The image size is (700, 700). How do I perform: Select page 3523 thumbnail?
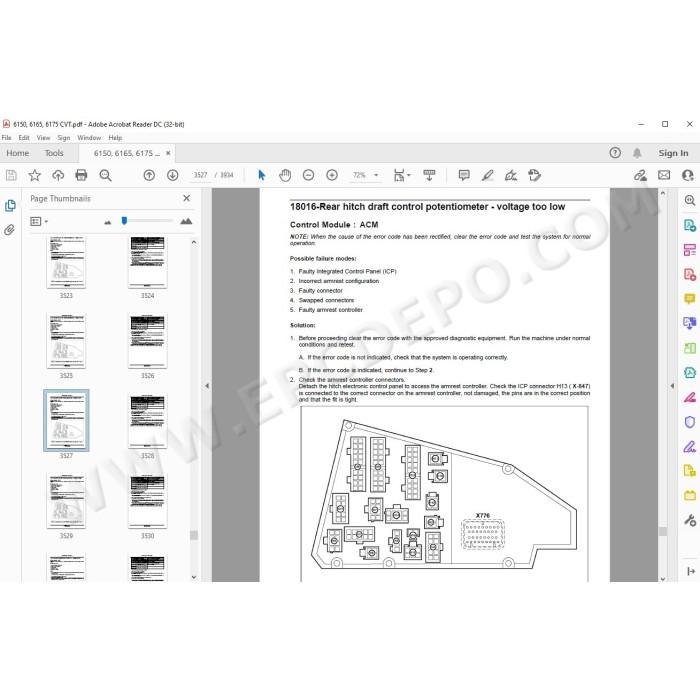(66, 262)
